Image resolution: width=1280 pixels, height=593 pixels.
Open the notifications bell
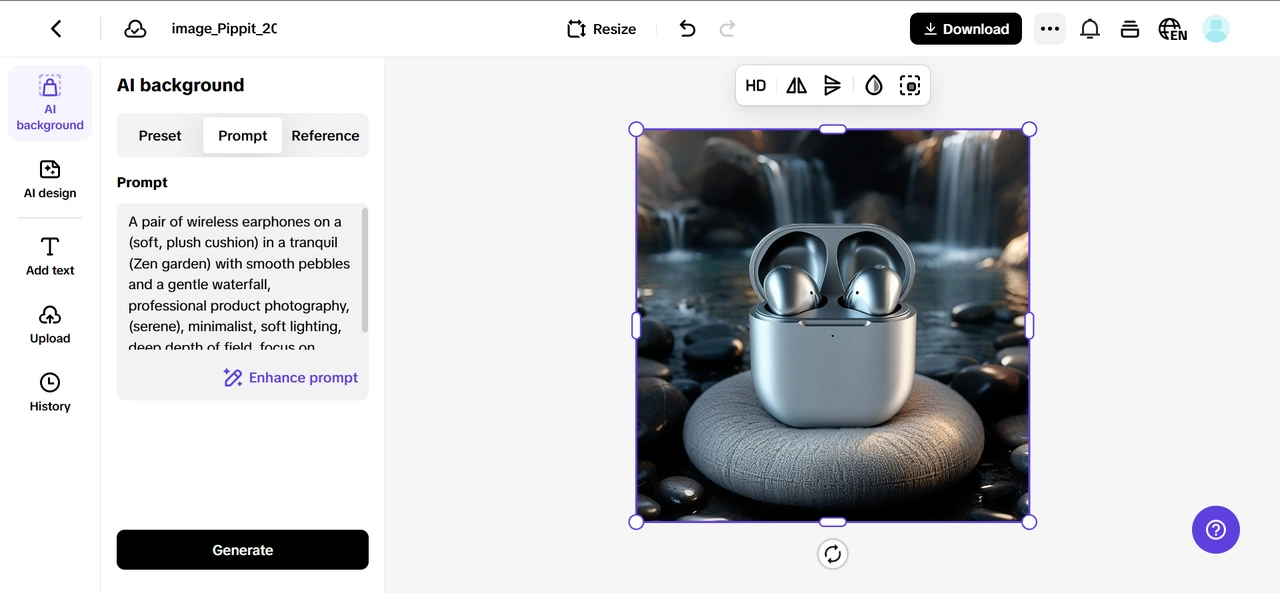(1090, 29)
